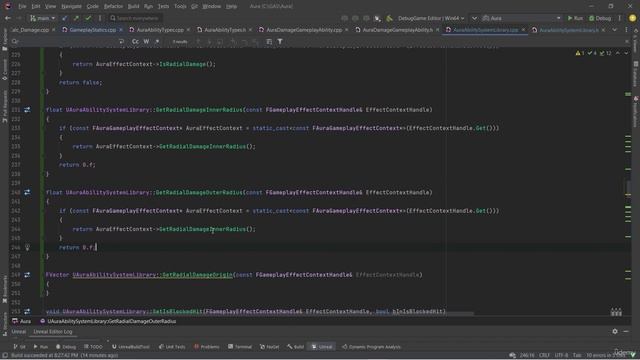Click the Build hammer icon in toolbar
This screenshot has width=640, height=360.
(x=389, y=18)
